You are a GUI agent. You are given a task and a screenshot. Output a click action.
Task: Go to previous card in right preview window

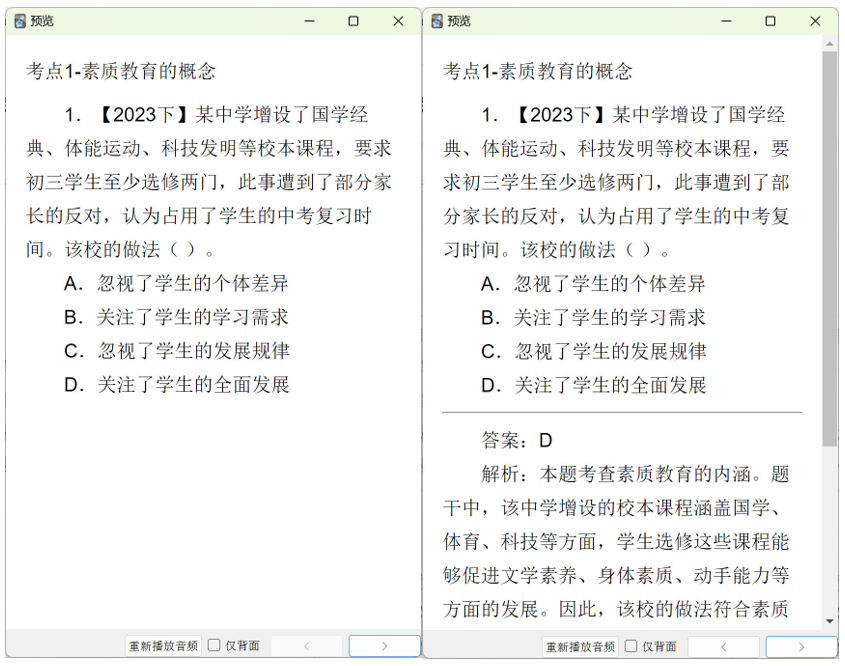click(x=724, y=646)
